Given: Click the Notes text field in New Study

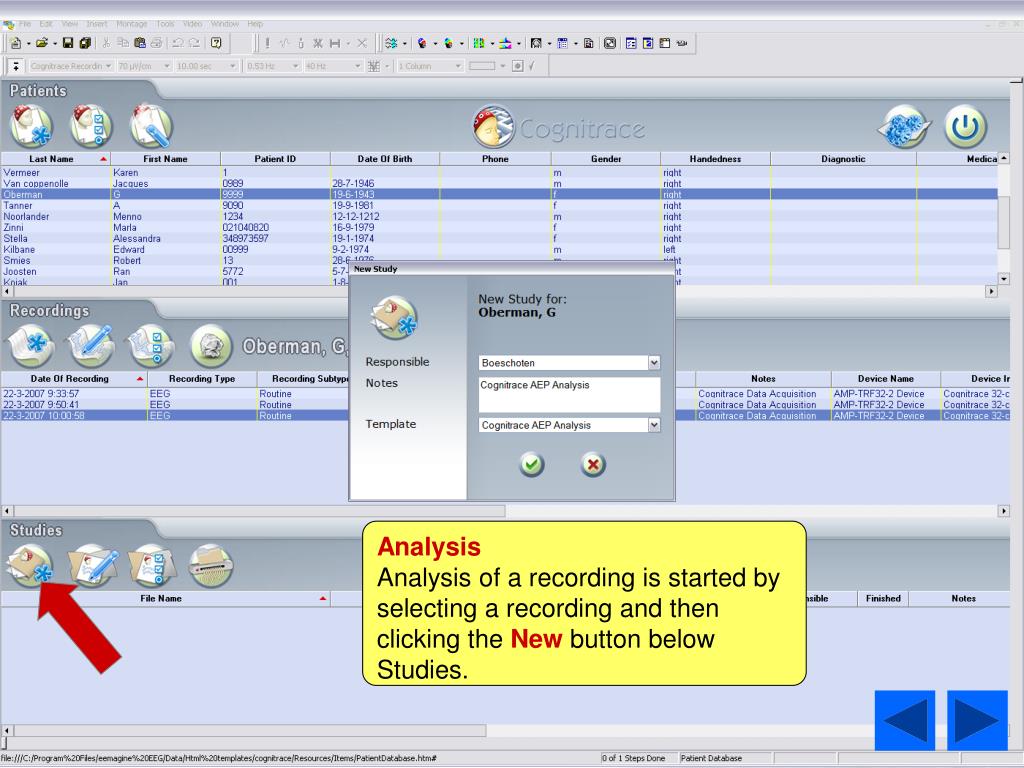Looking at the screenshot, I should coord(569,394).
